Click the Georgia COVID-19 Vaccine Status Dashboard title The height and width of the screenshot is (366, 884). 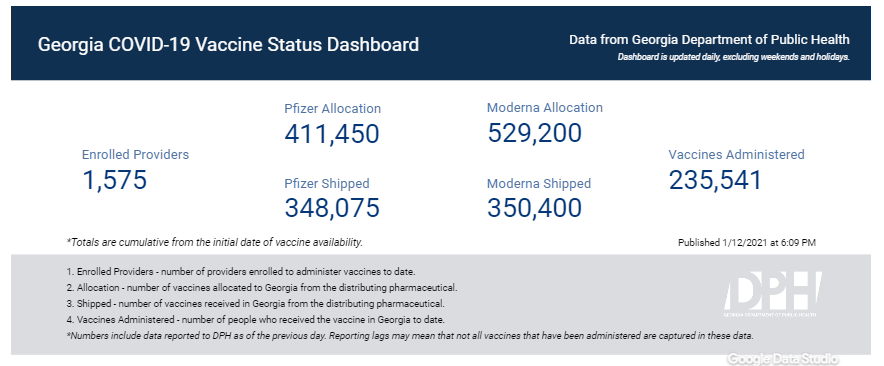click(x=228, y=45)
